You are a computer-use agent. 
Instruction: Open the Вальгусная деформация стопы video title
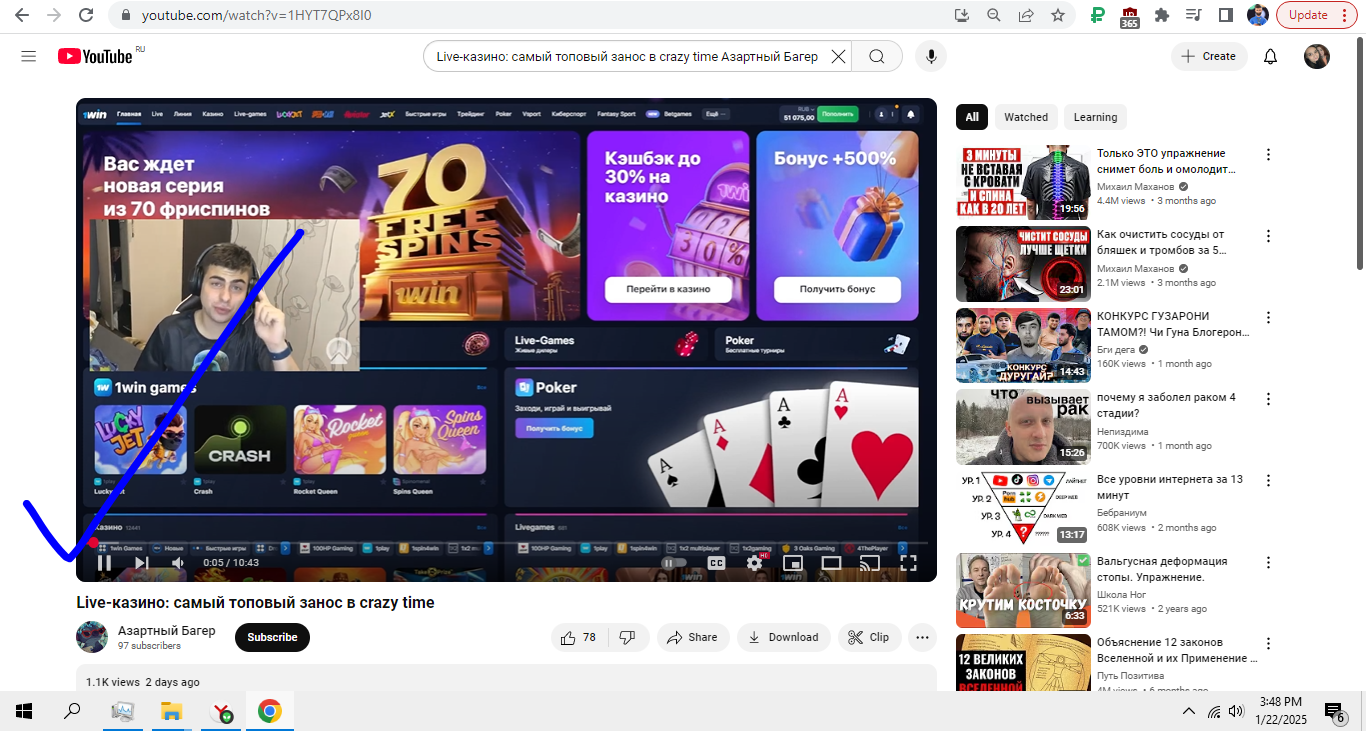click(x=1164, y=569)
